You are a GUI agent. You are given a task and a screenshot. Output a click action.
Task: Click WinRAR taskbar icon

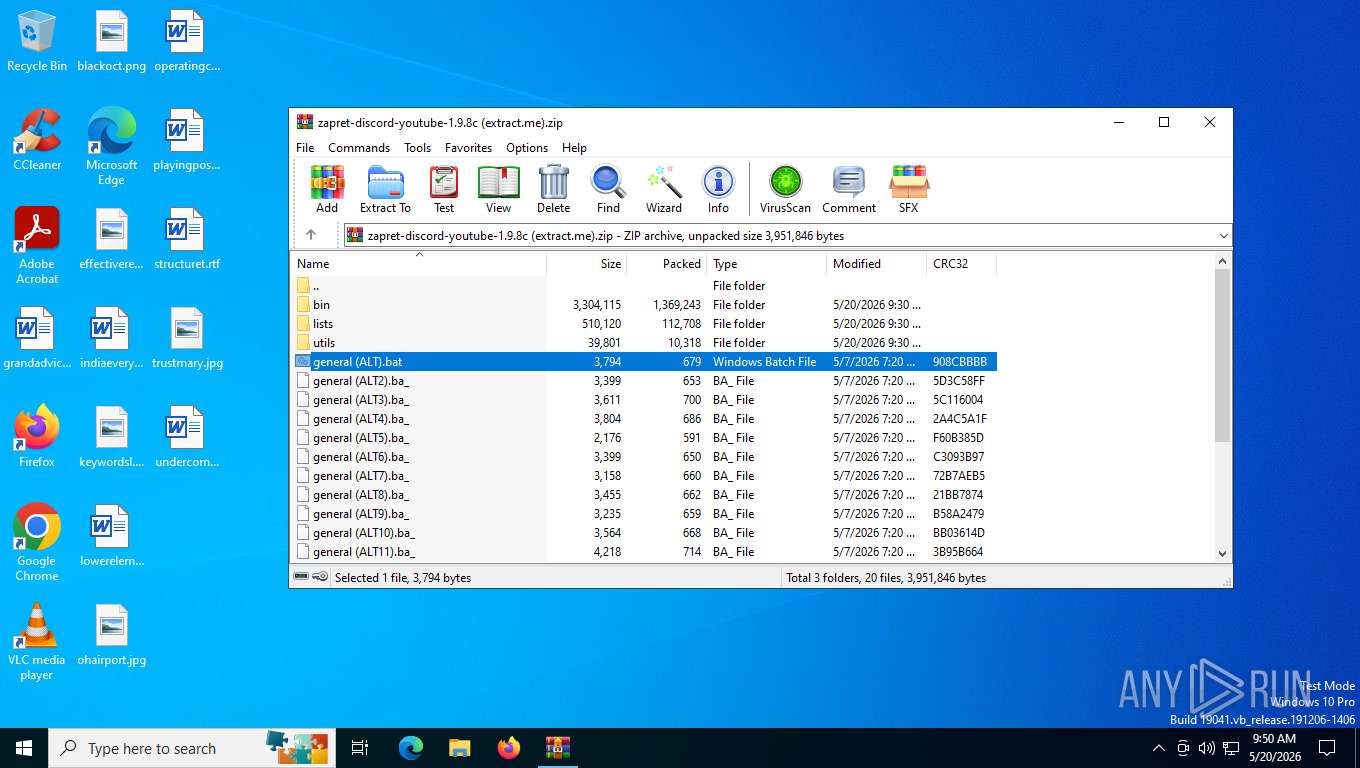[x=557, y=748]
